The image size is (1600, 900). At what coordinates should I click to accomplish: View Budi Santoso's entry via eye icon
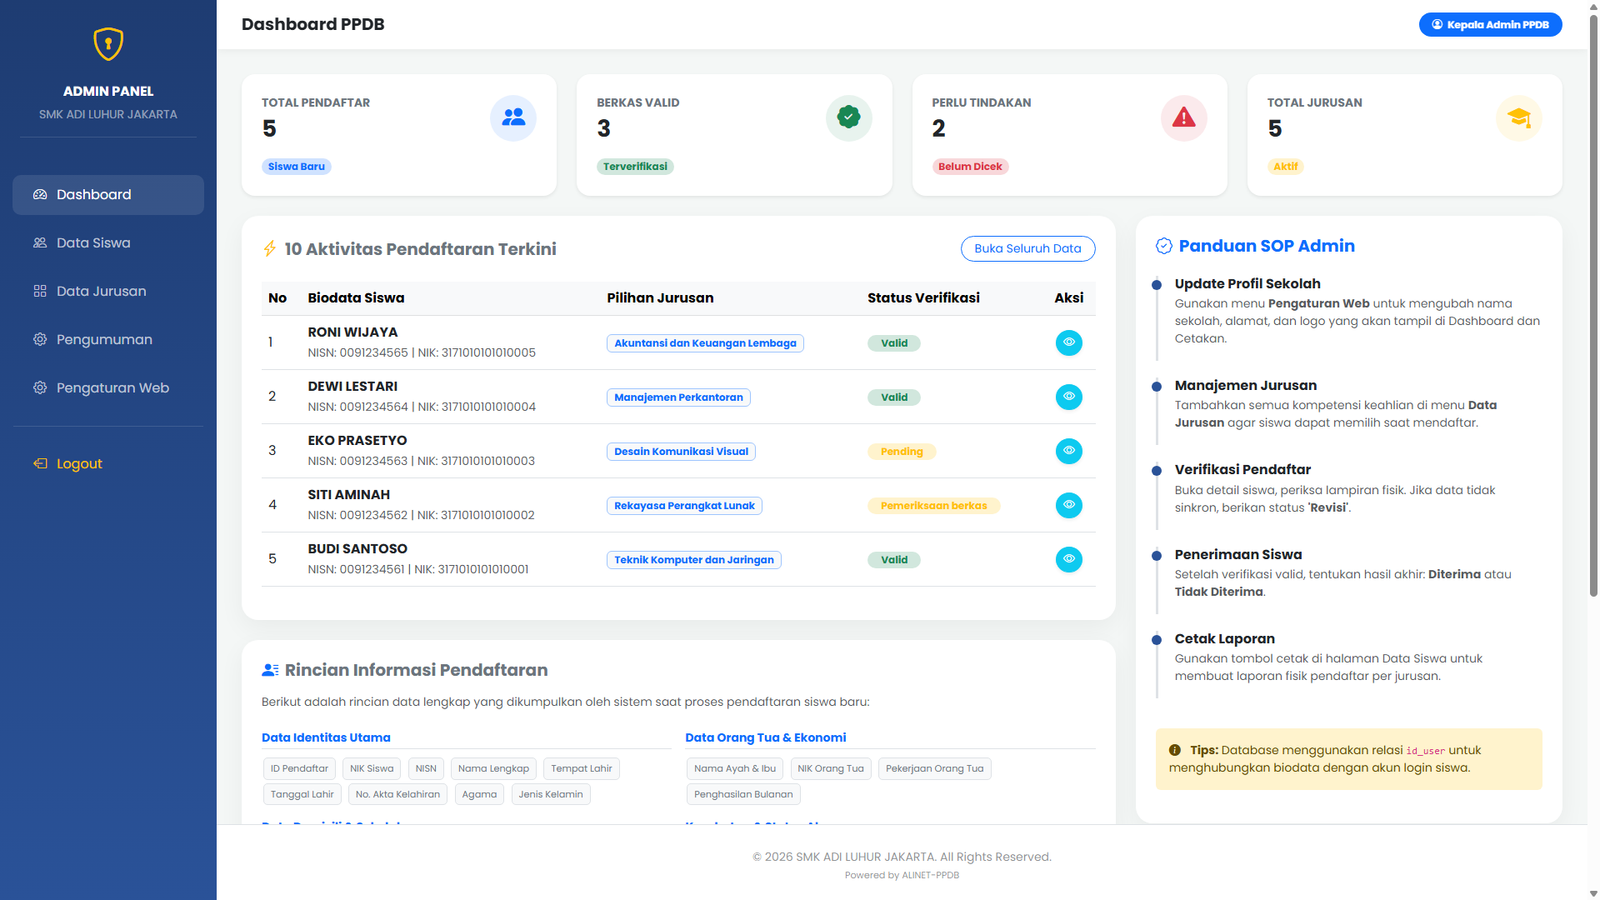[x=1068, y=559]
